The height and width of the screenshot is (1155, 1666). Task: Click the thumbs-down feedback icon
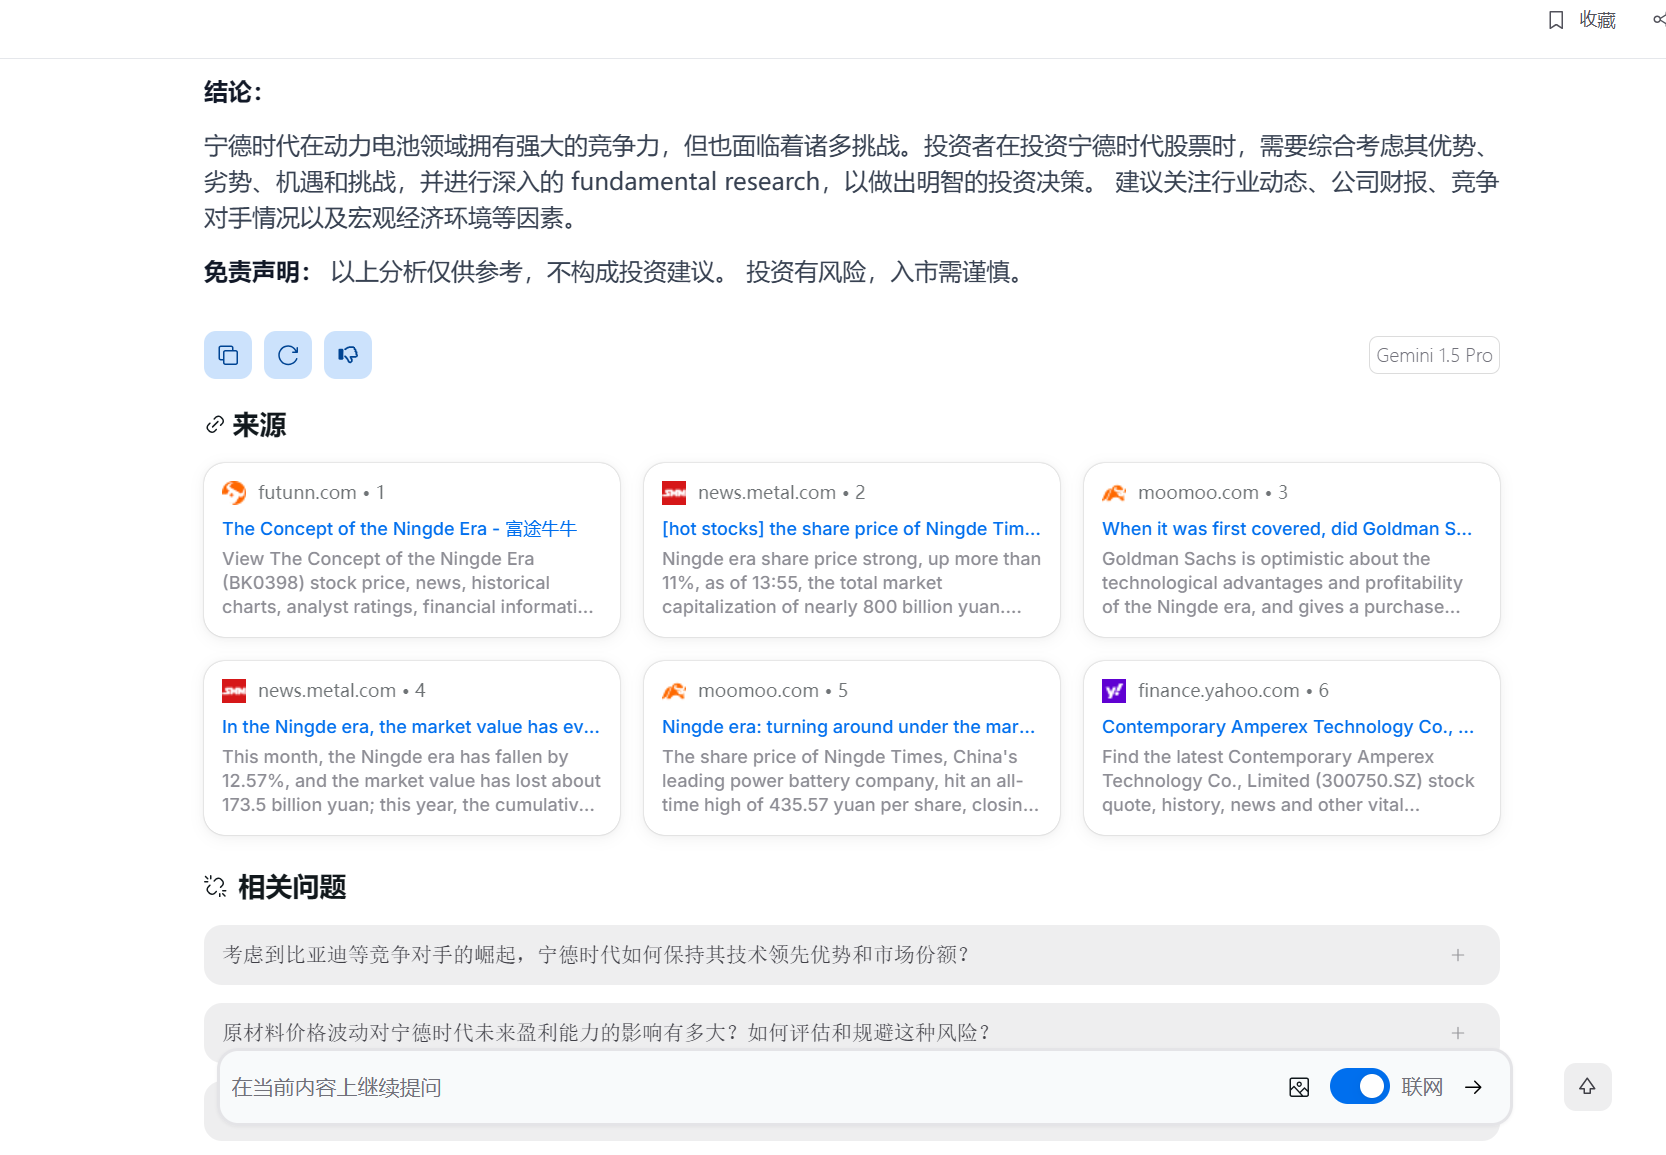(348, 355)
